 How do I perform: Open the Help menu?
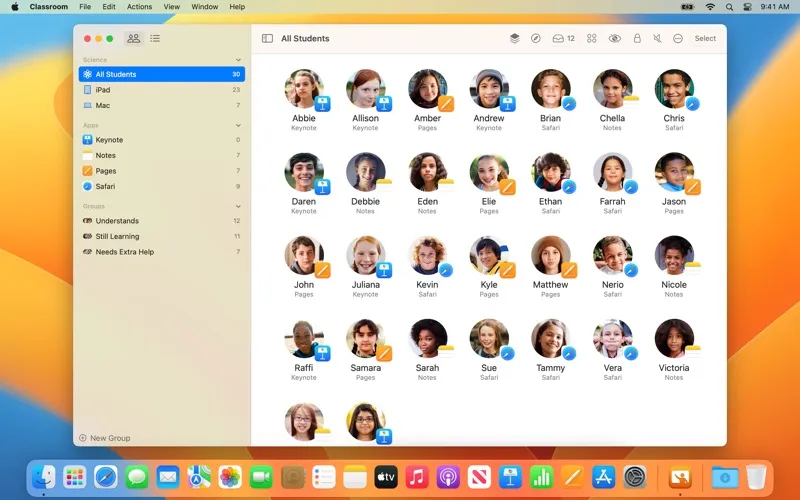tap(237, 7)
